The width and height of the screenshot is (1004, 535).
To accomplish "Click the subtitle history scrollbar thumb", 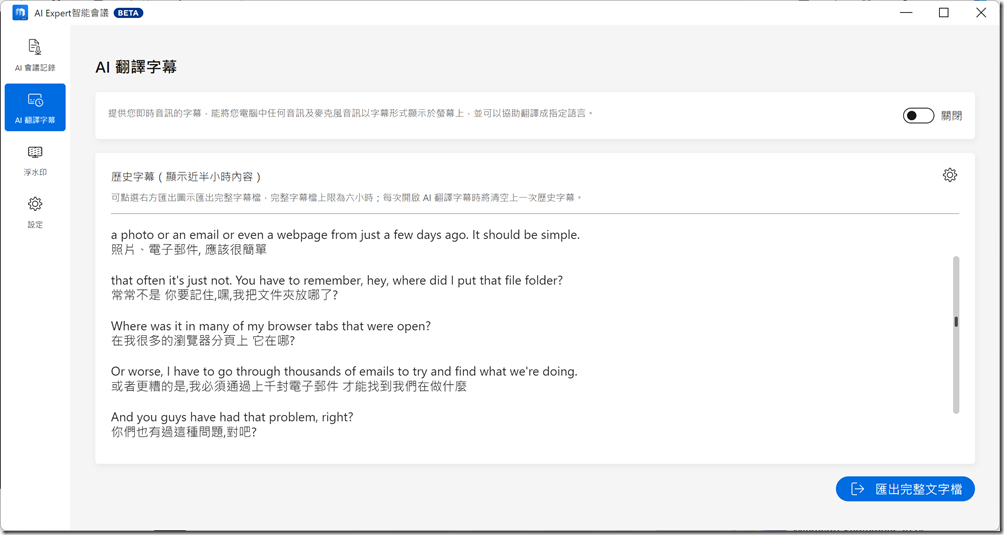I will pyautogui.click(x=956, y=322).
